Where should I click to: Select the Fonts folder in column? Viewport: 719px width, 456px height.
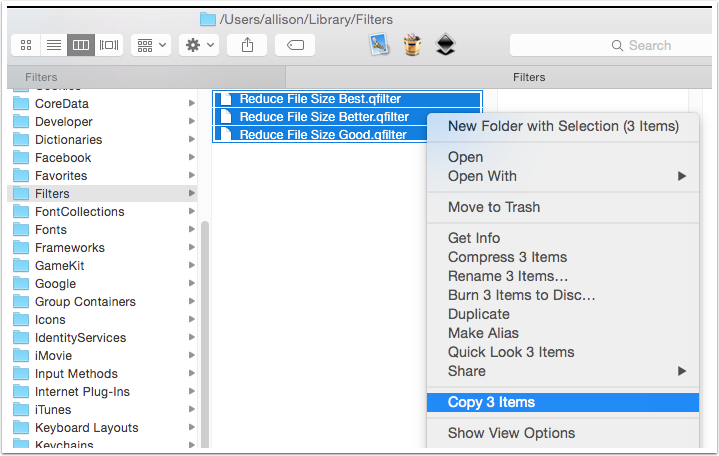(50, 230)
